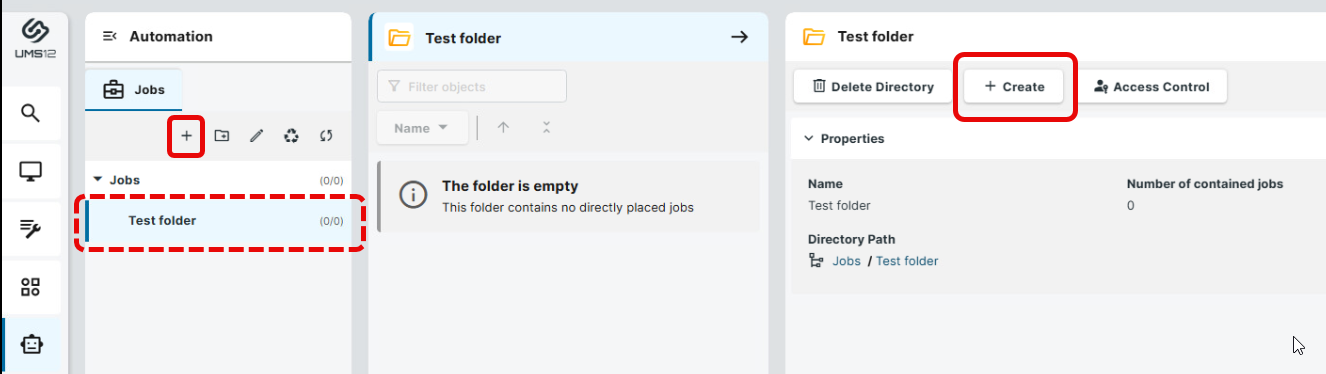Click the pencil edit icon
This screenshot has width=1326, height=374.
[256, 136]
